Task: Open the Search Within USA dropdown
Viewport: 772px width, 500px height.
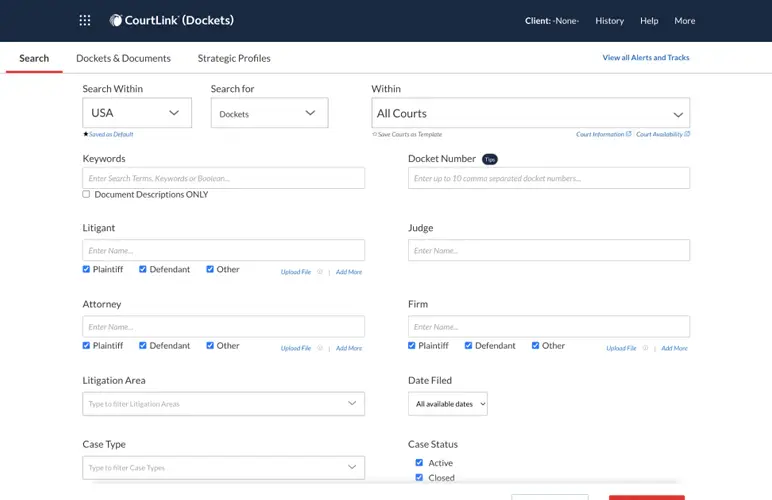Action: click(x=136, y=113)
